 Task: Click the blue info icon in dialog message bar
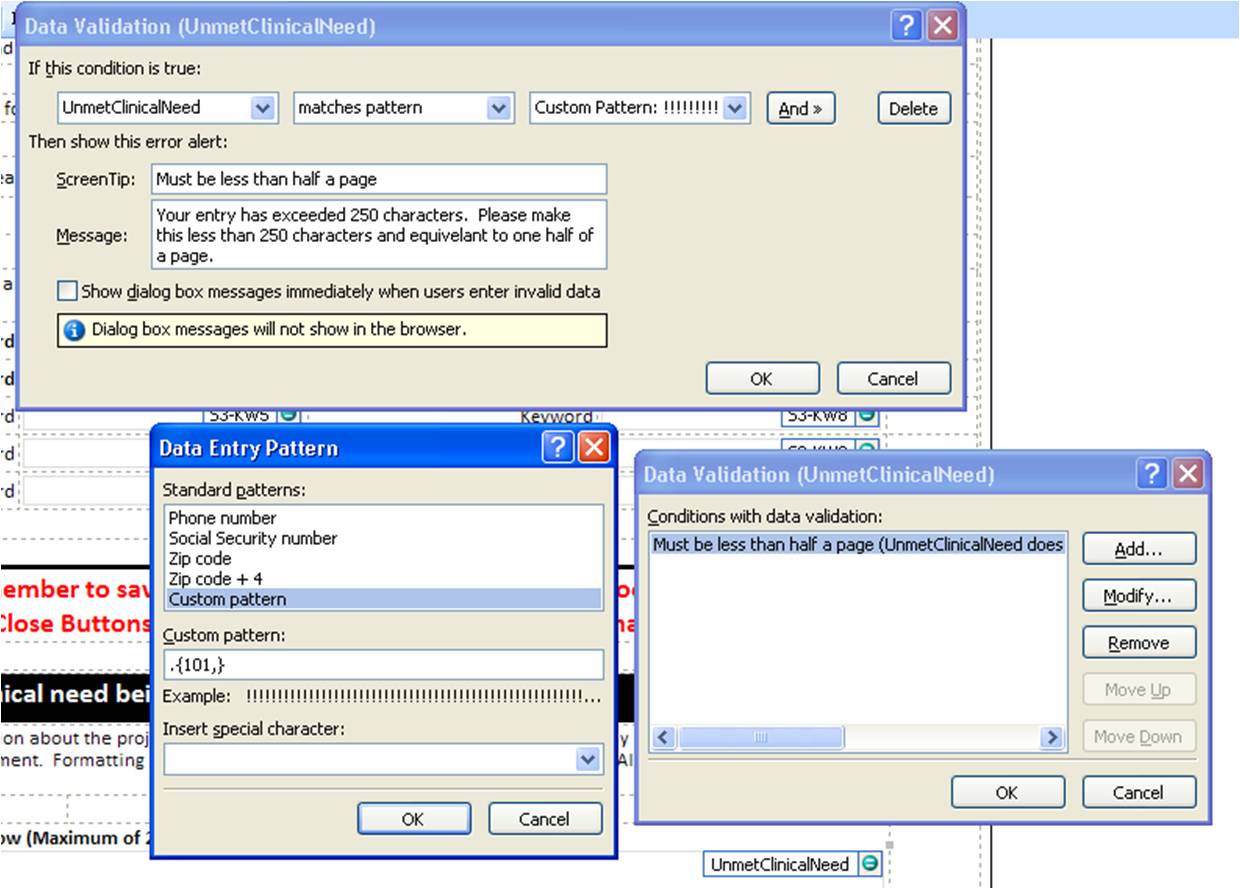(74, 330)
